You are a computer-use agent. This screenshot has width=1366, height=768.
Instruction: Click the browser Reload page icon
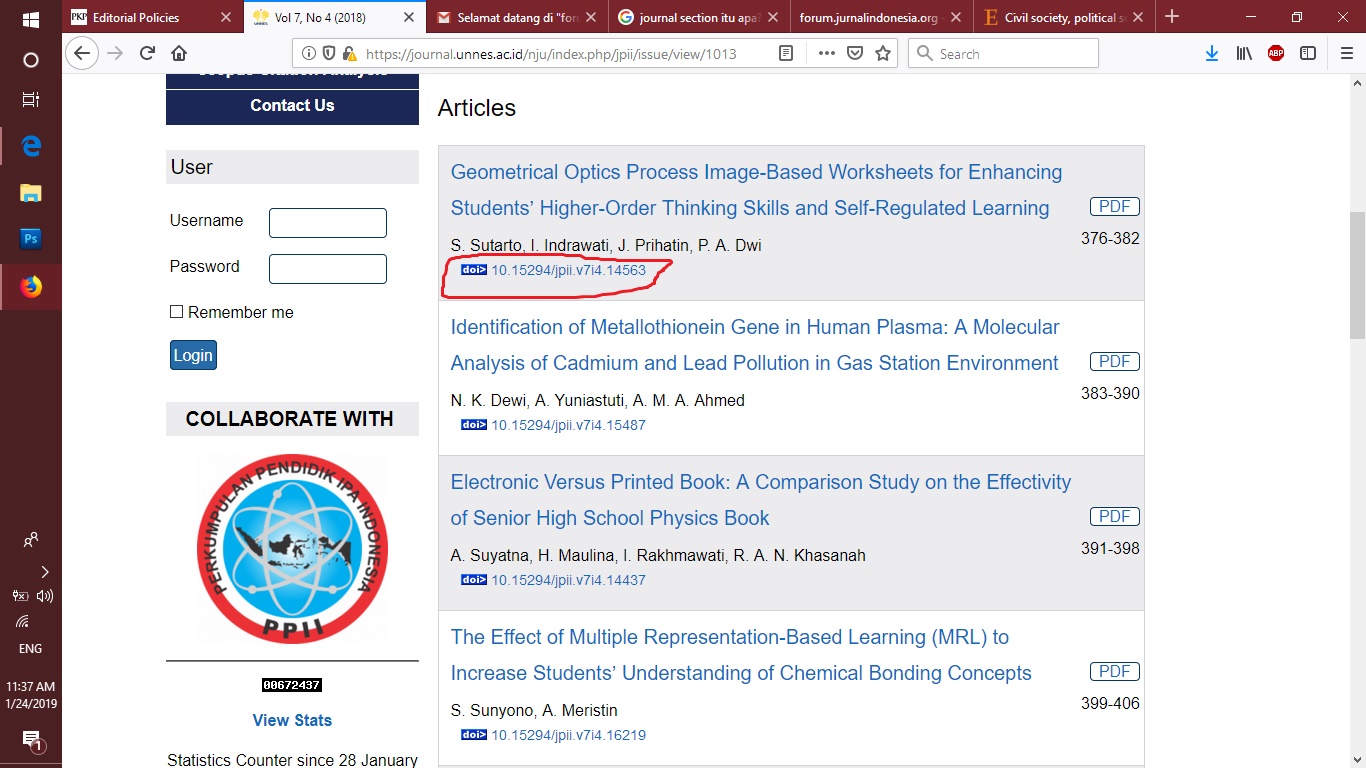pyautogui.click(x=147, y=54)
